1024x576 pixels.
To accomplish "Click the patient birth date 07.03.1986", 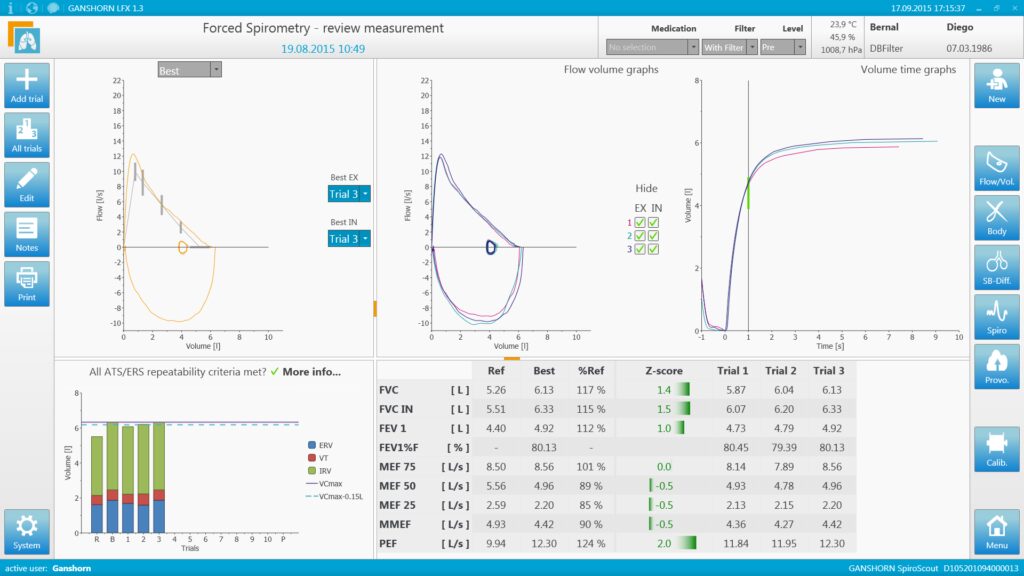I will point(969,48).
